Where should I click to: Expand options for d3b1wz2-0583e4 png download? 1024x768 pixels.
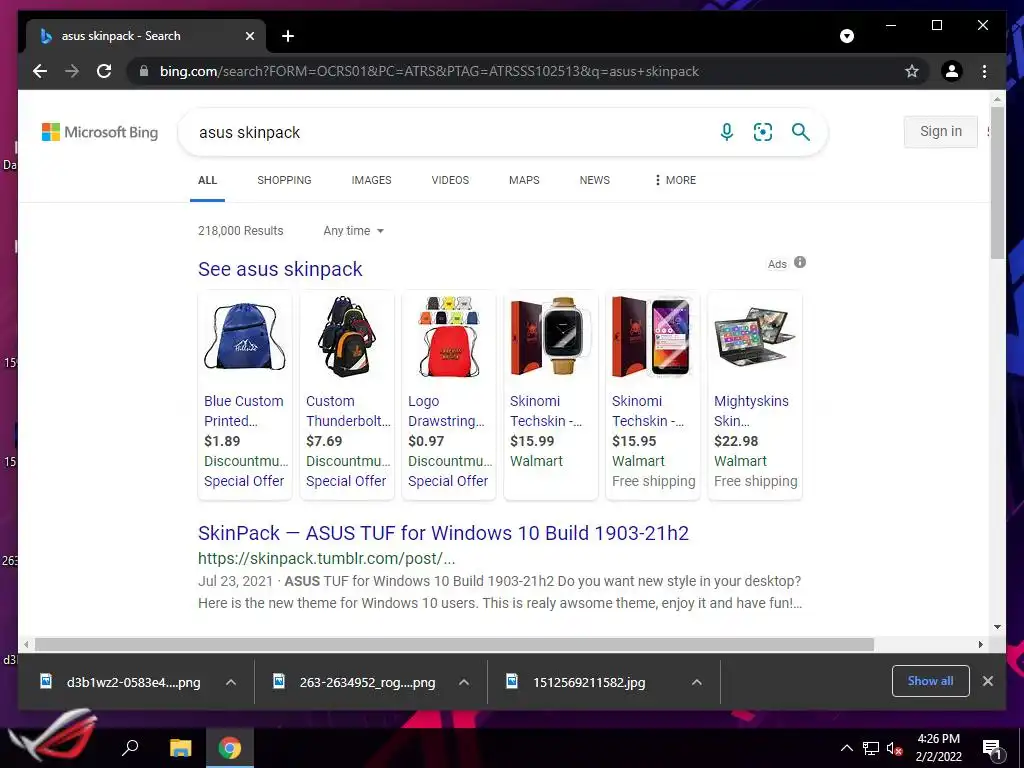231,682
